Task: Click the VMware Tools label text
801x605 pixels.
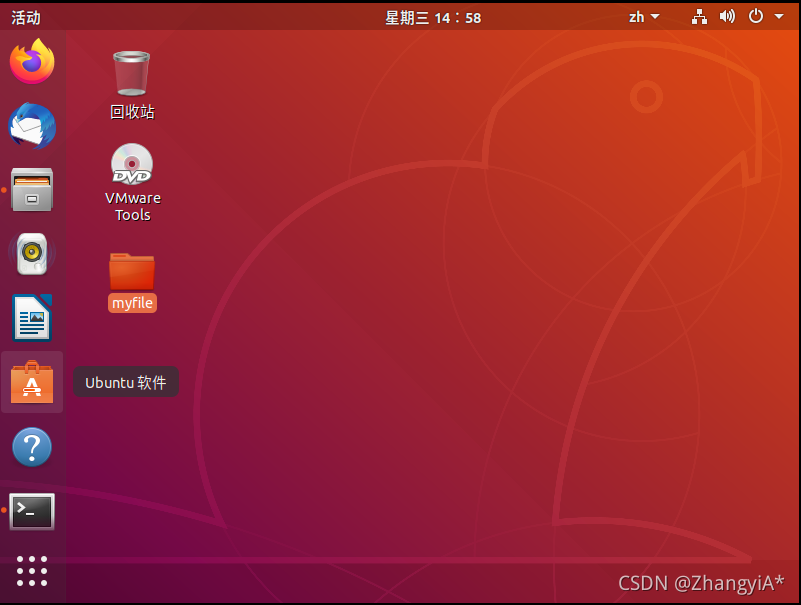Action: point(133,206)
